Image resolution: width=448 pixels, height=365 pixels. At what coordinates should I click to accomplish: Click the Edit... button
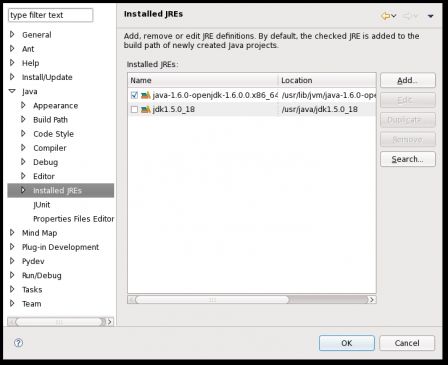point(408,100)
